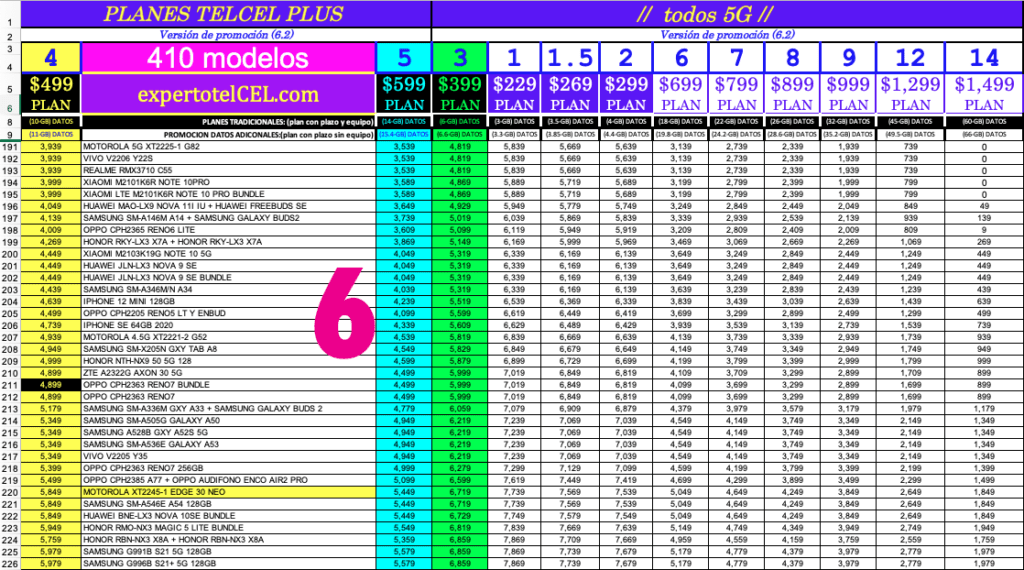
Task: Select the '410 modelos' magenta cell
Action: click(x=228, y=58)
